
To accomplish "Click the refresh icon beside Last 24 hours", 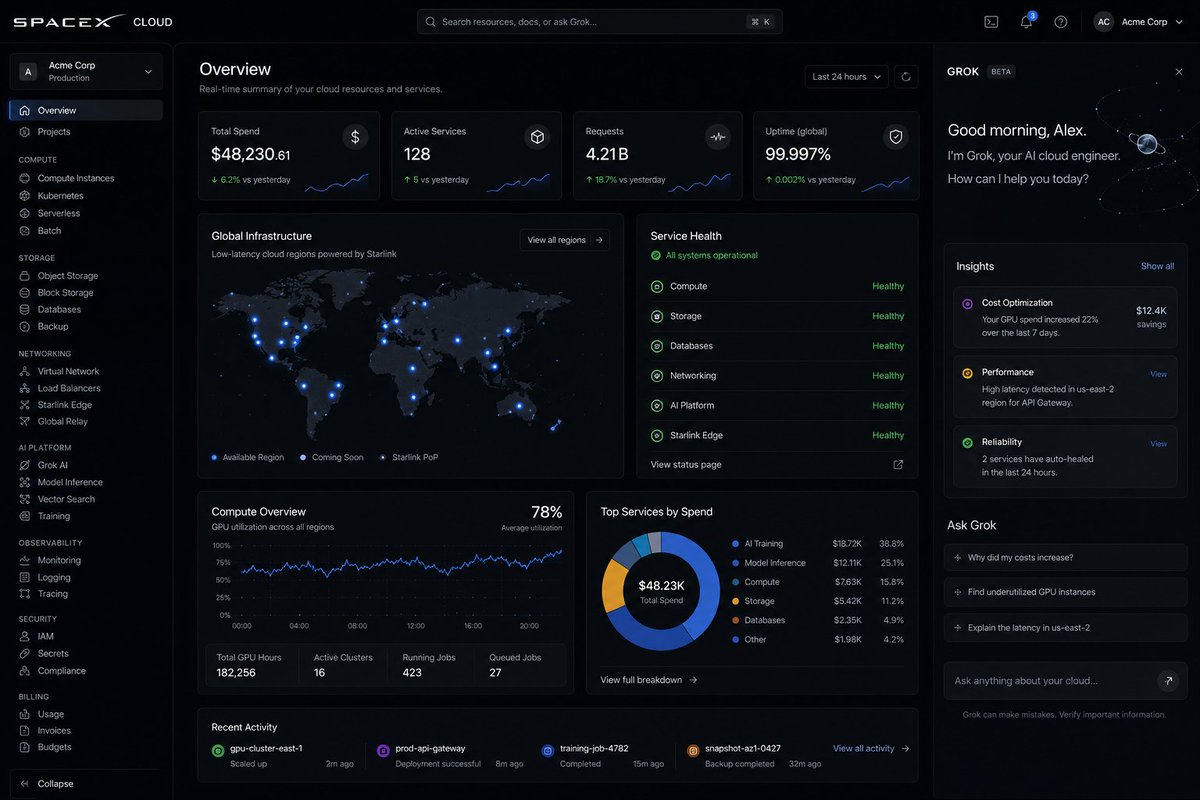I will 906,77.
